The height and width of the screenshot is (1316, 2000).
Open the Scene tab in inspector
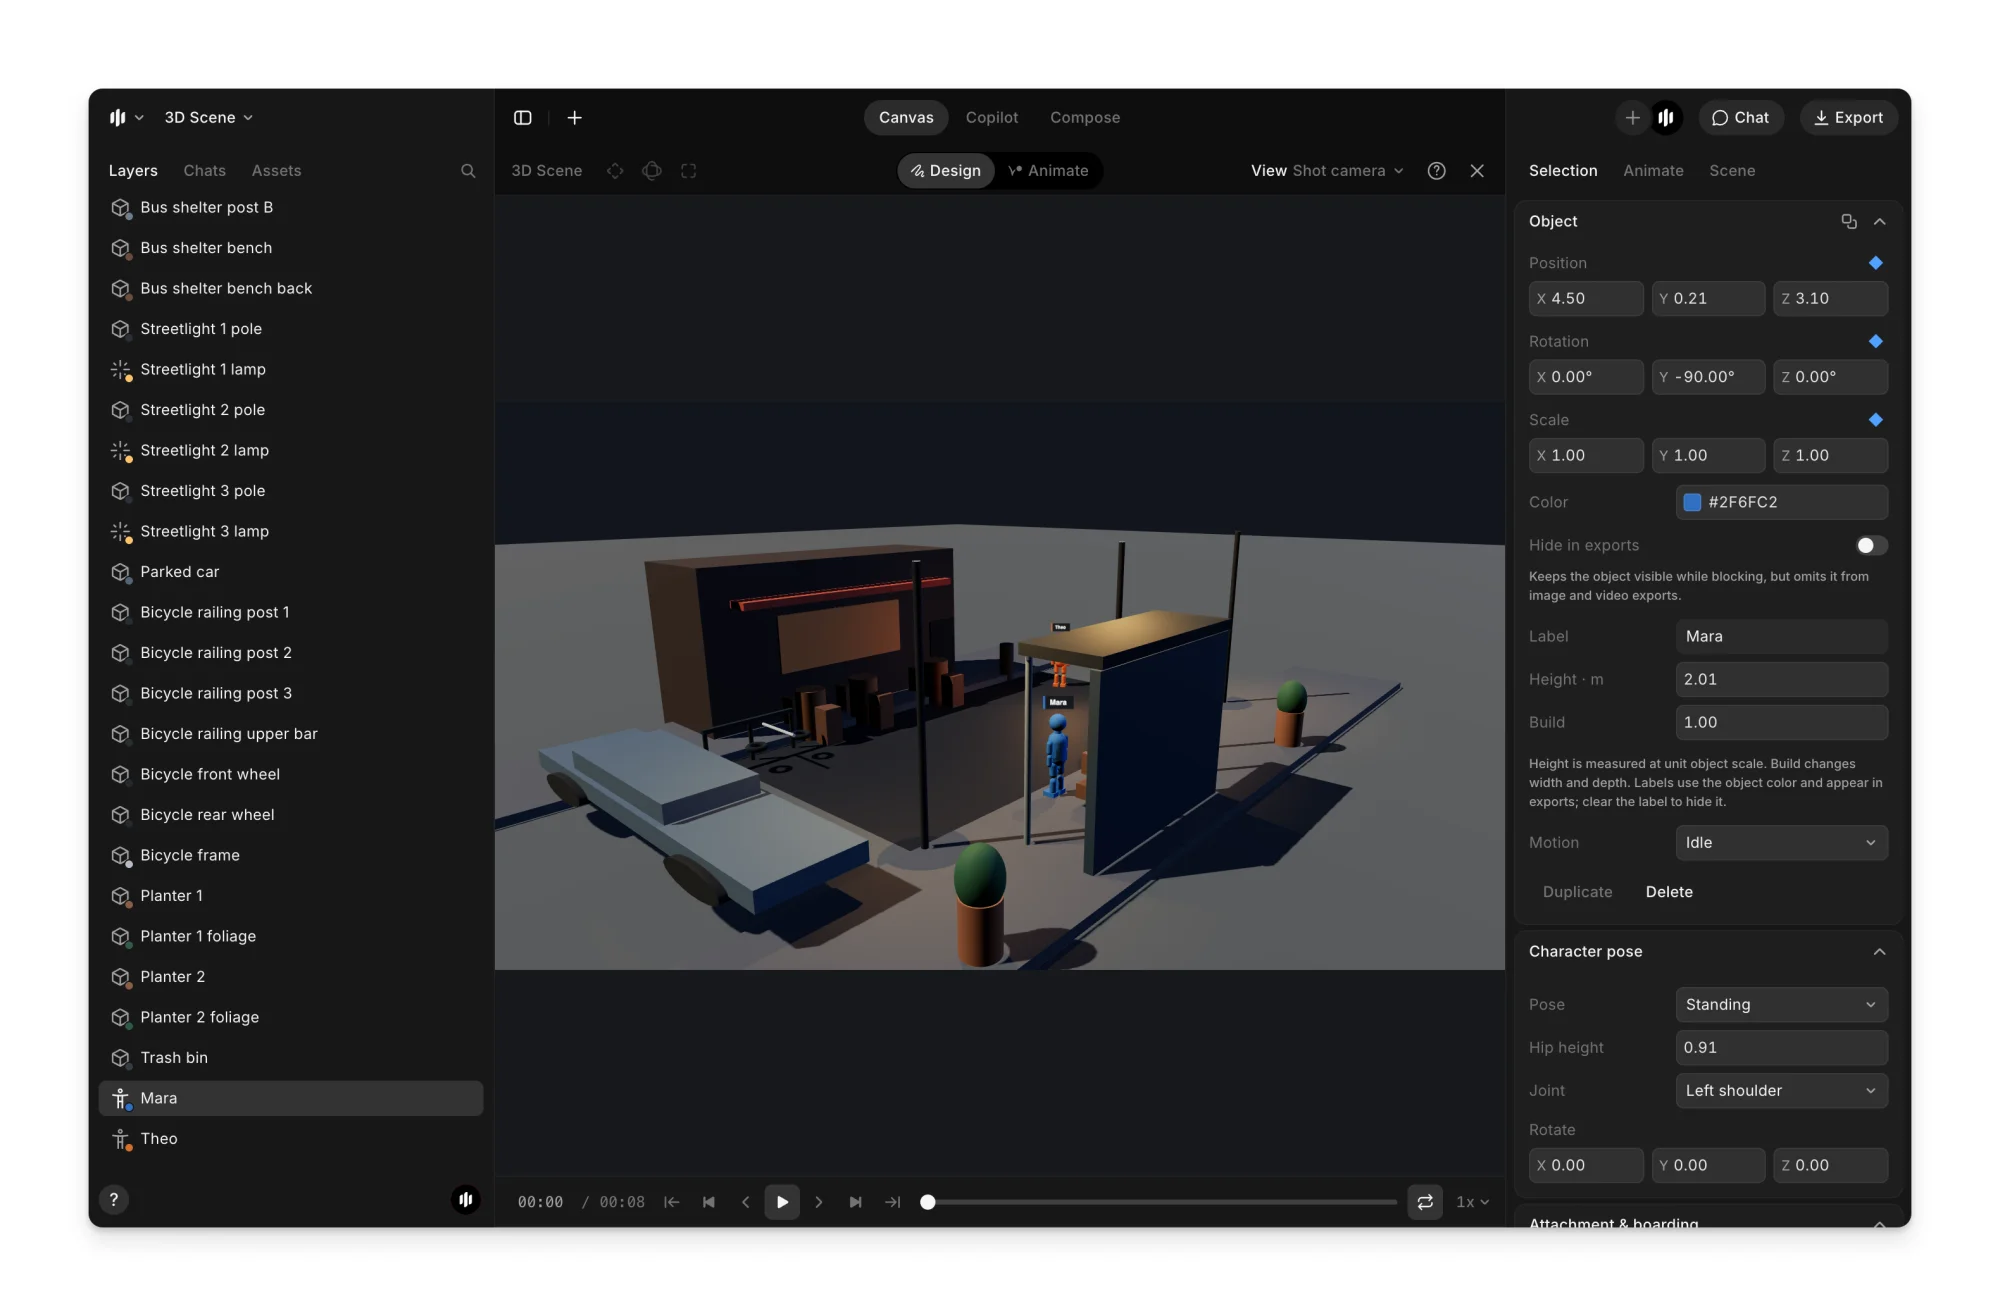pyautogui.click(x=1731, y=171)
